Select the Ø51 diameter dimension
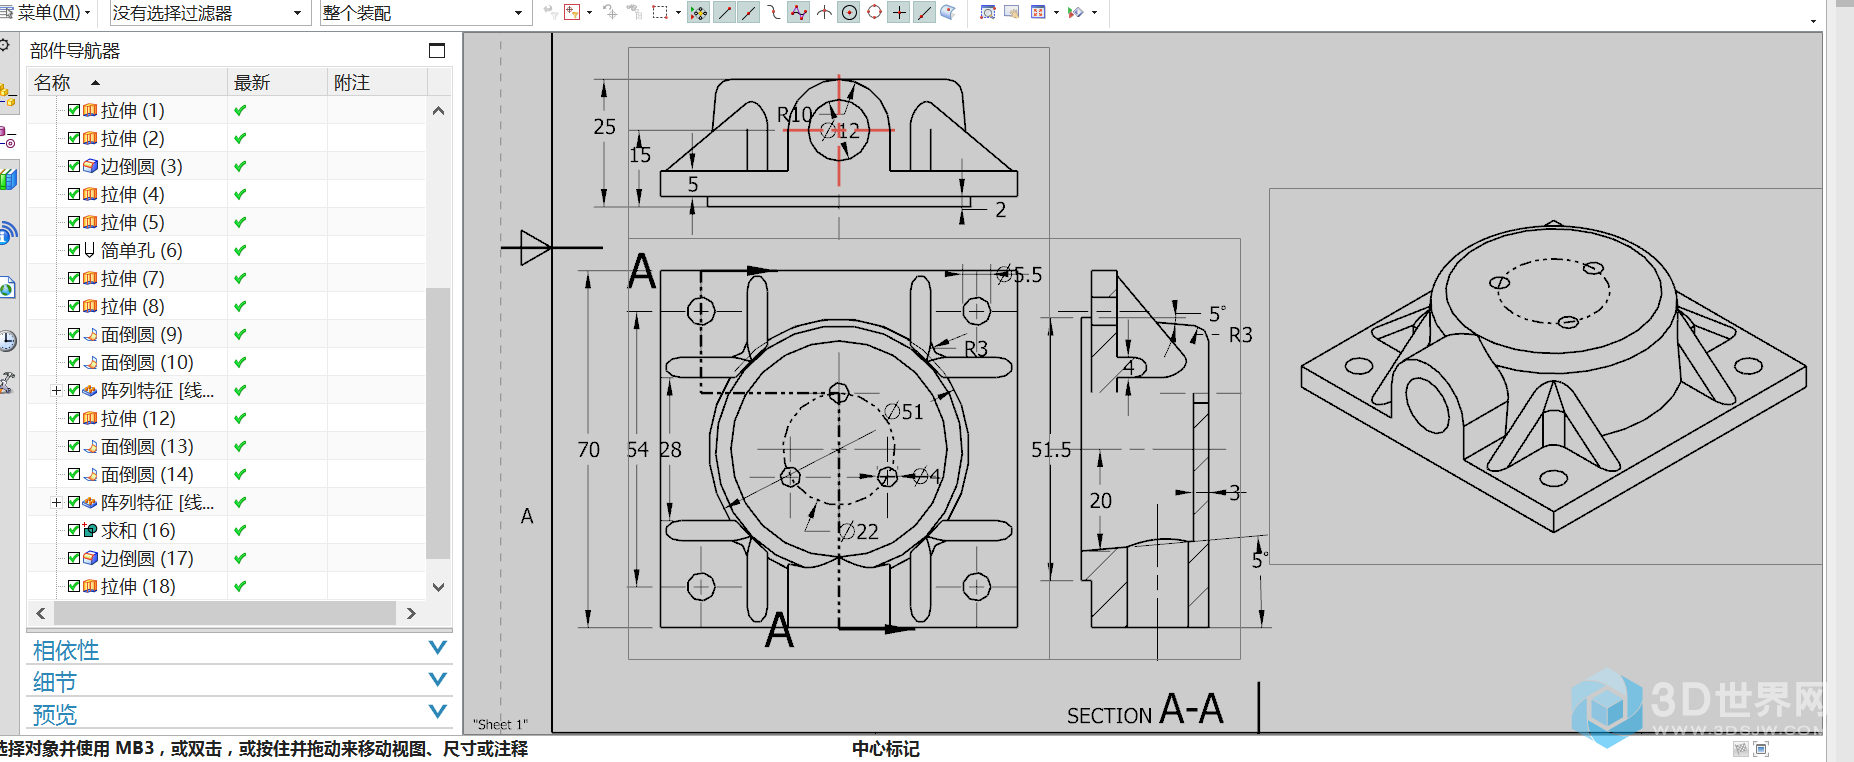The image size is (1854, 762). (904, 411)
